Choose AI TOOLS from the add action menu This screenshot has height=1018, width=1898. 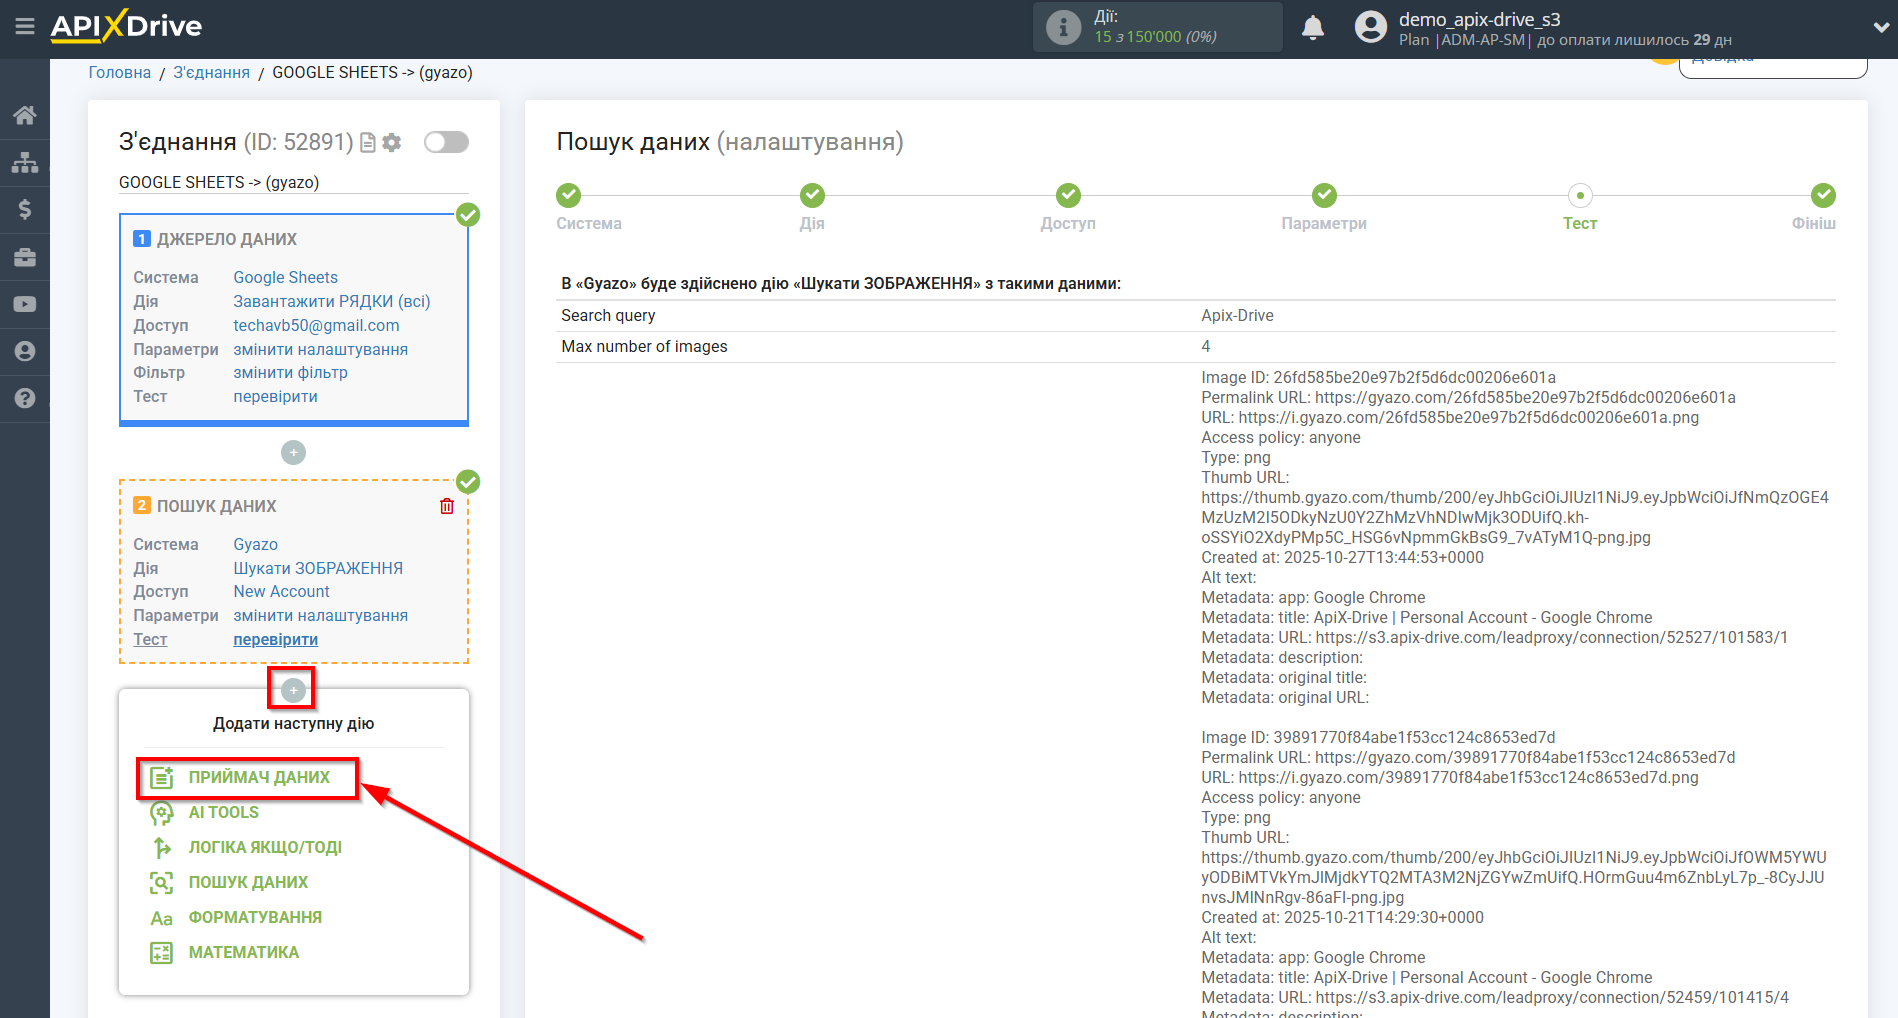click(x=223, y=812)
